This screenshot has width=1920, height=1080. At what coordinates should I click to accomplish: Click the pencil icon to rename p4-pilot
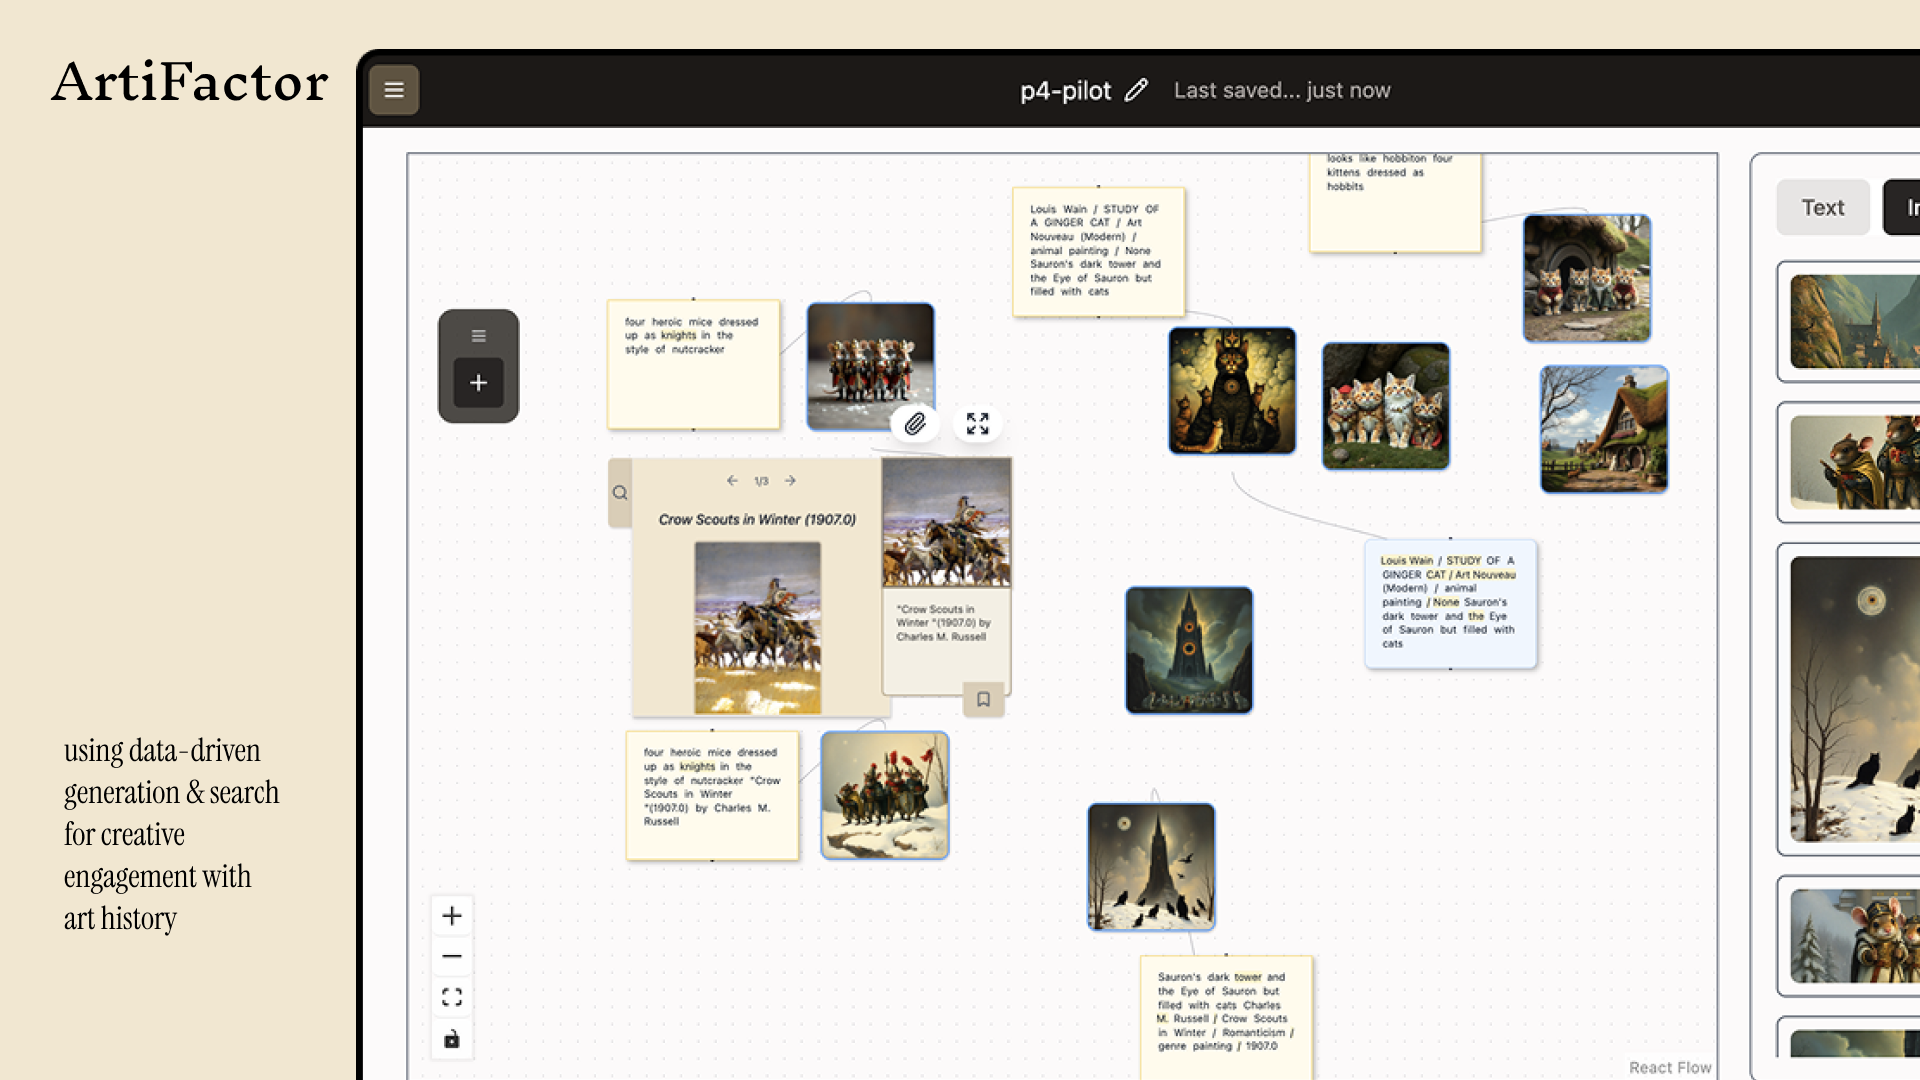point(1136,91)
